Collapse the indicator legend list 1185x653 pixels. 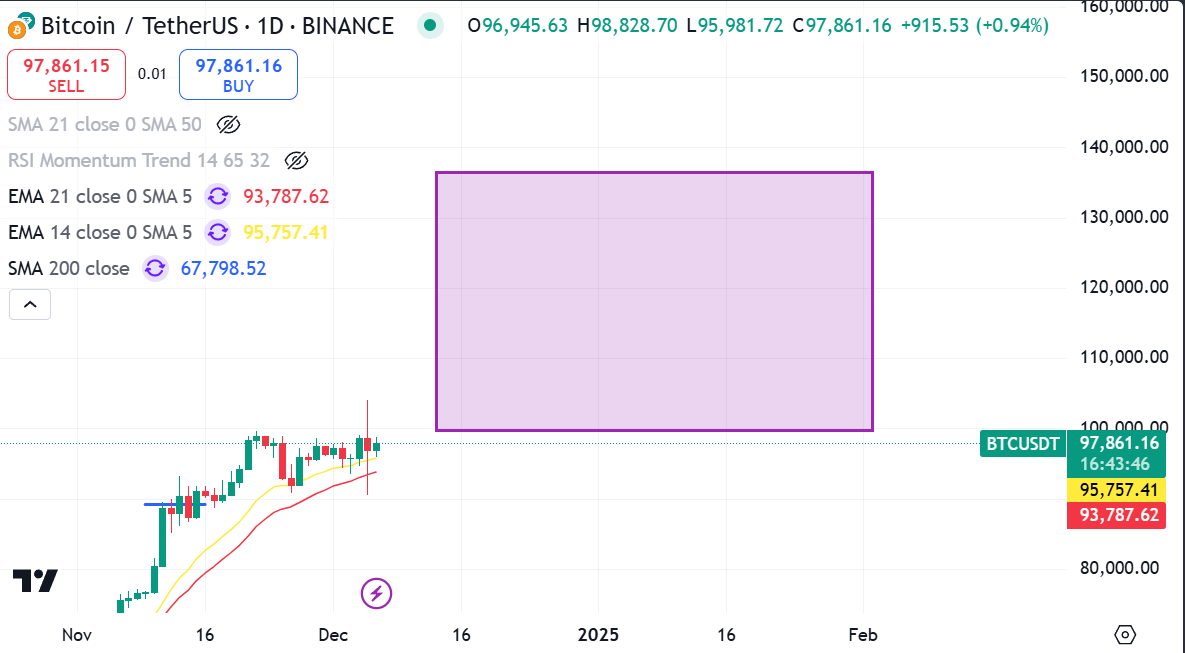(30, 305)
